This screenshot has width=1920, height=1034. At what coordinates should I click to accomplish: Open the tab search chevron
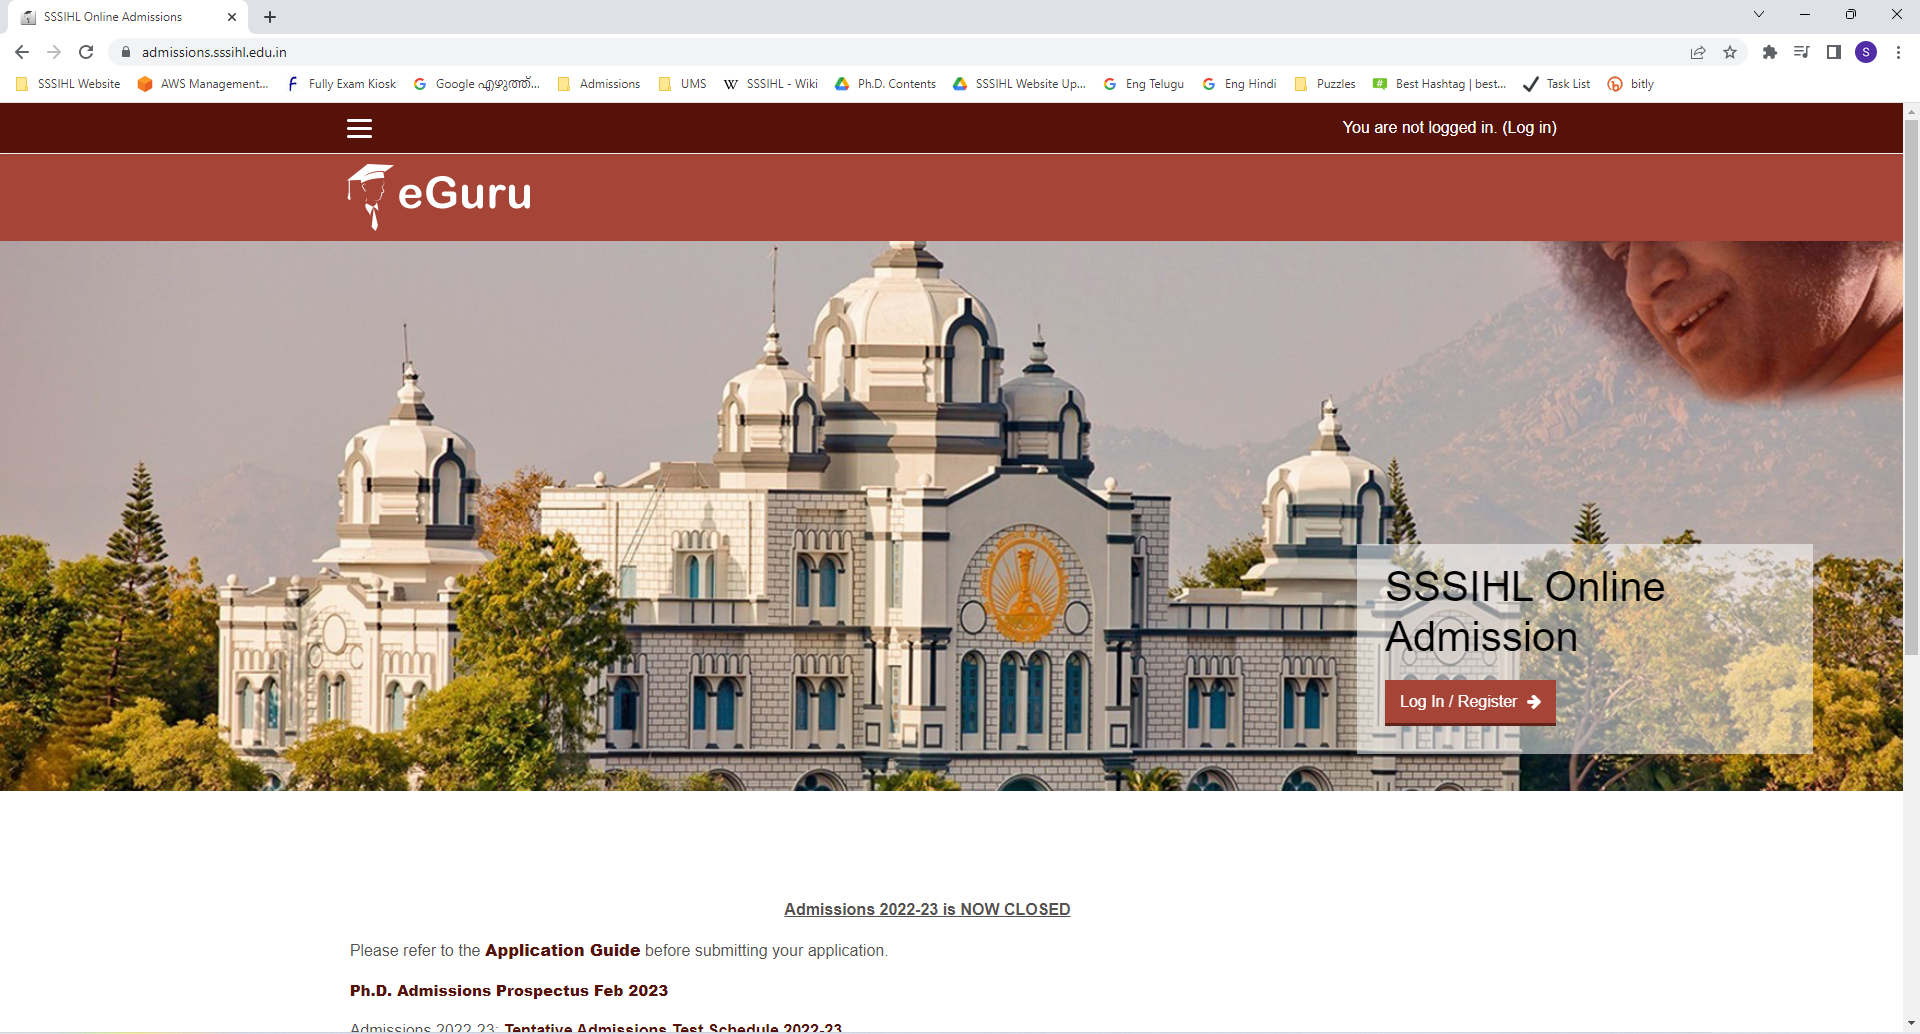click(1759, 15)
